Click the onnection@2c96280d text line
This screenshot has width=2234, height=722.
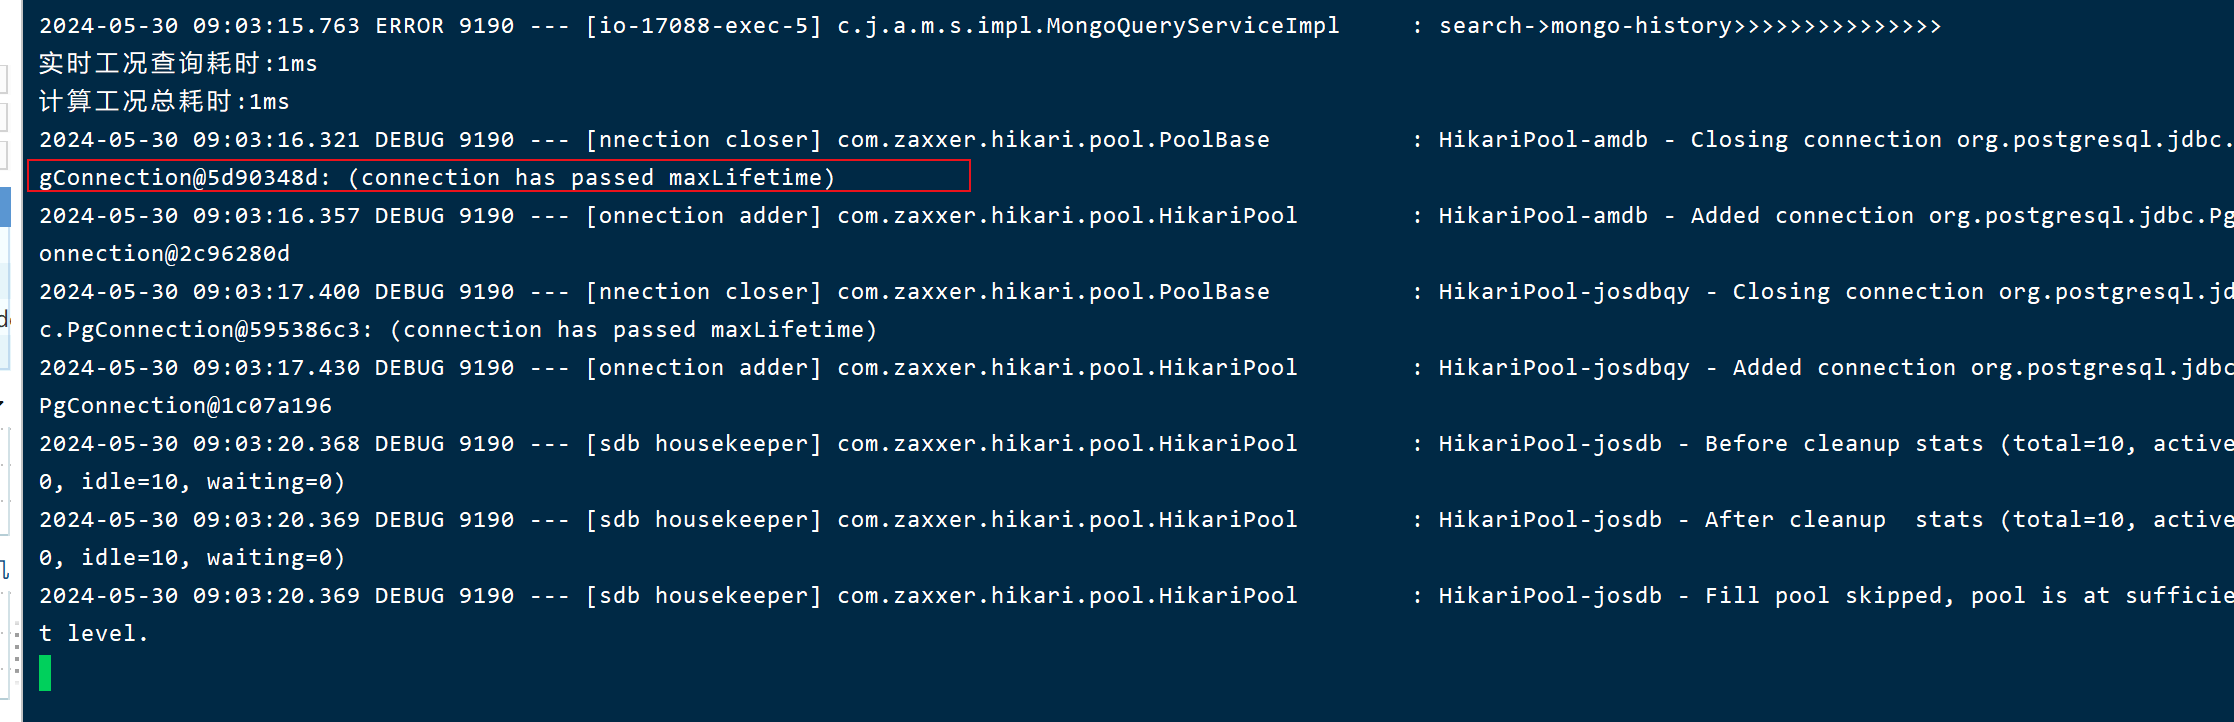pyautogui.click(x=164, y=254)
